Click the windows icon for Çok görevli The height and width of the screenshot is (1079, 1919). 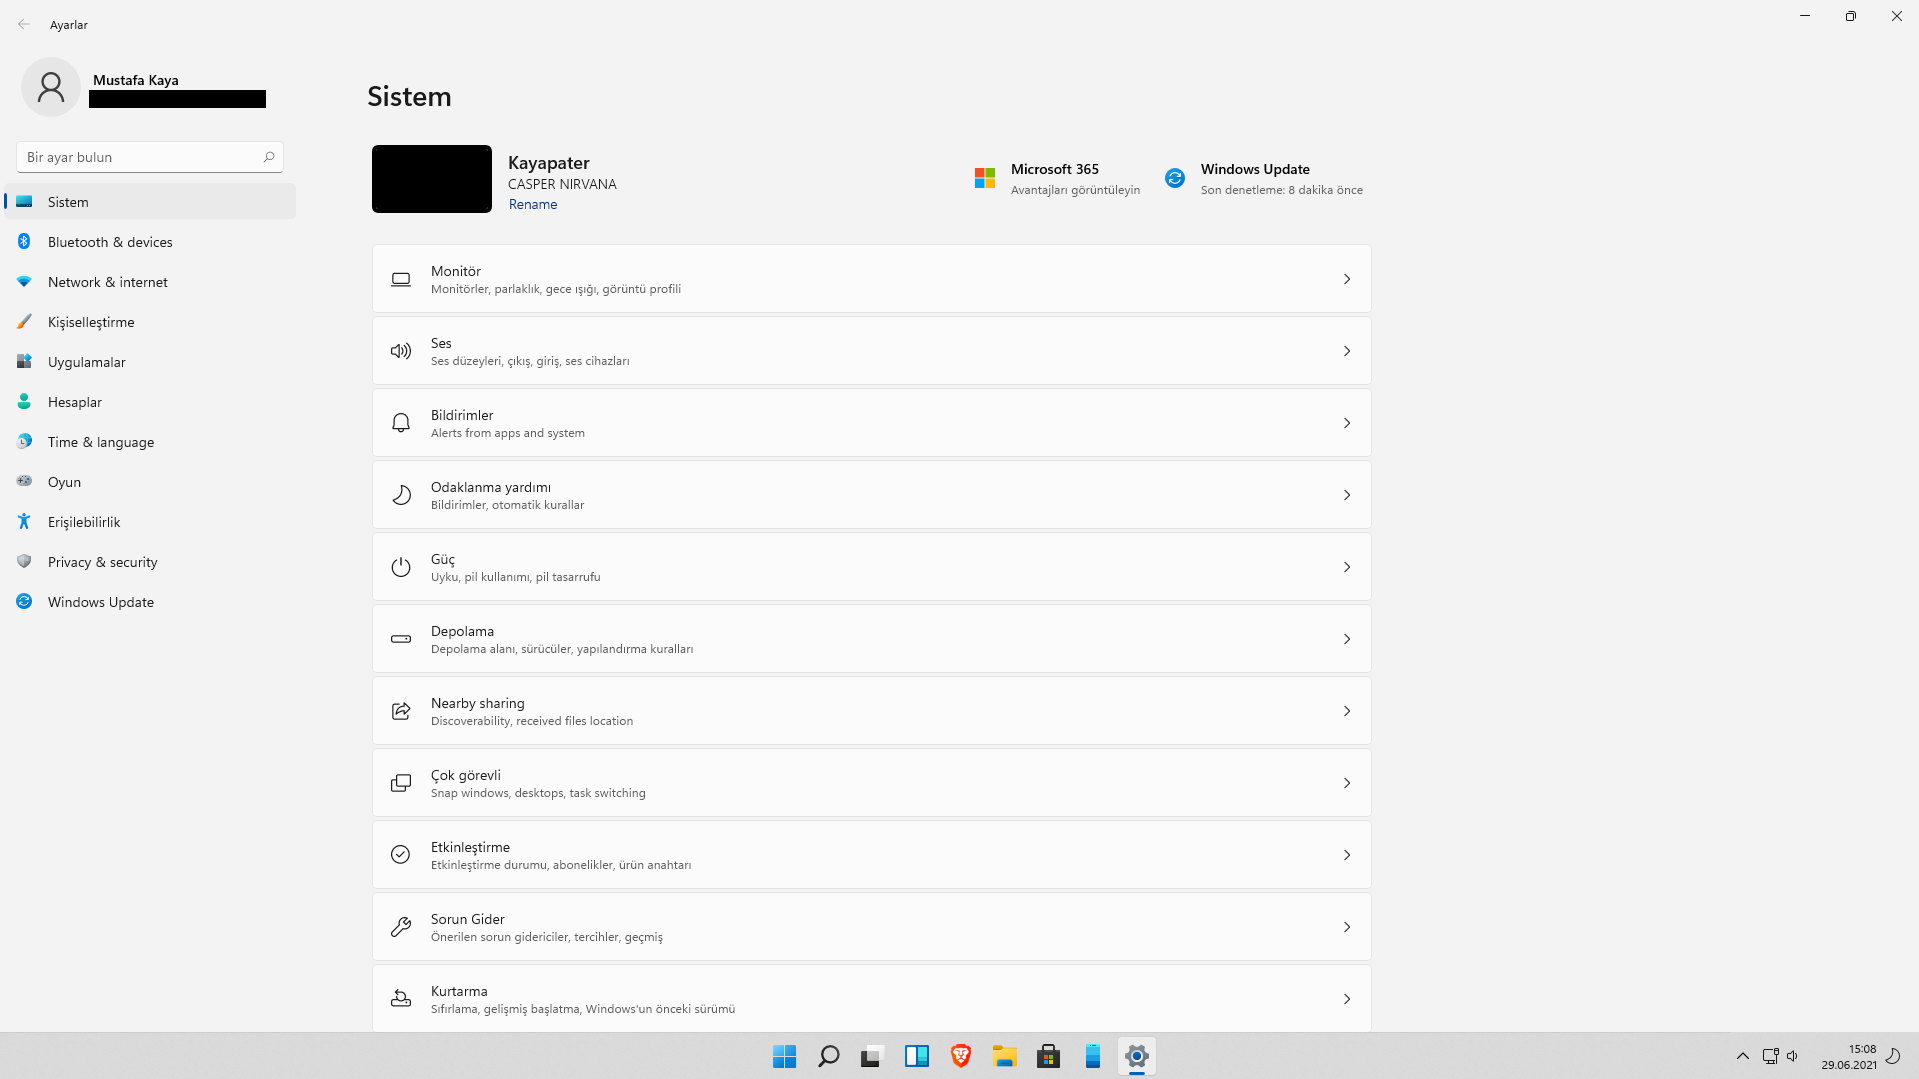click(401, 783)
